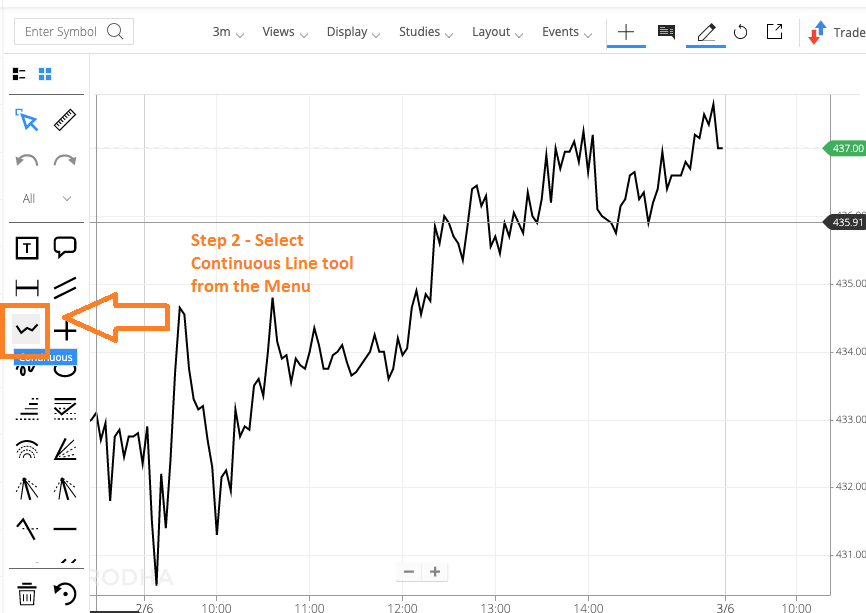This screenshot has width=866, height=613.
Task: Undo the last drawing action
Action: pos(27,161)
